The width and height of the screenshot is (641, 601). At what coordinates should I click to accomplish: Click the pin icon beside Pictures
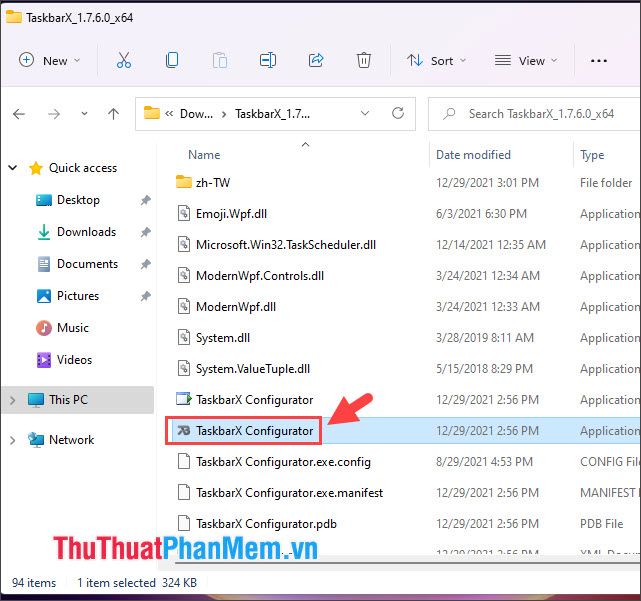click(x=146, y=296)
